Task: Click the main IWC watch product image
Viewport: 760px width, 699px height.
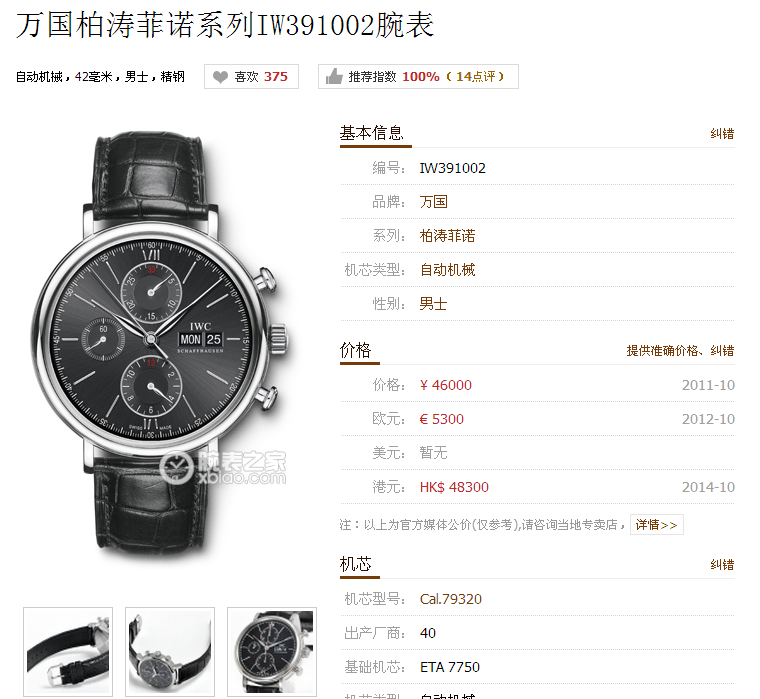Action: (161, 342)
